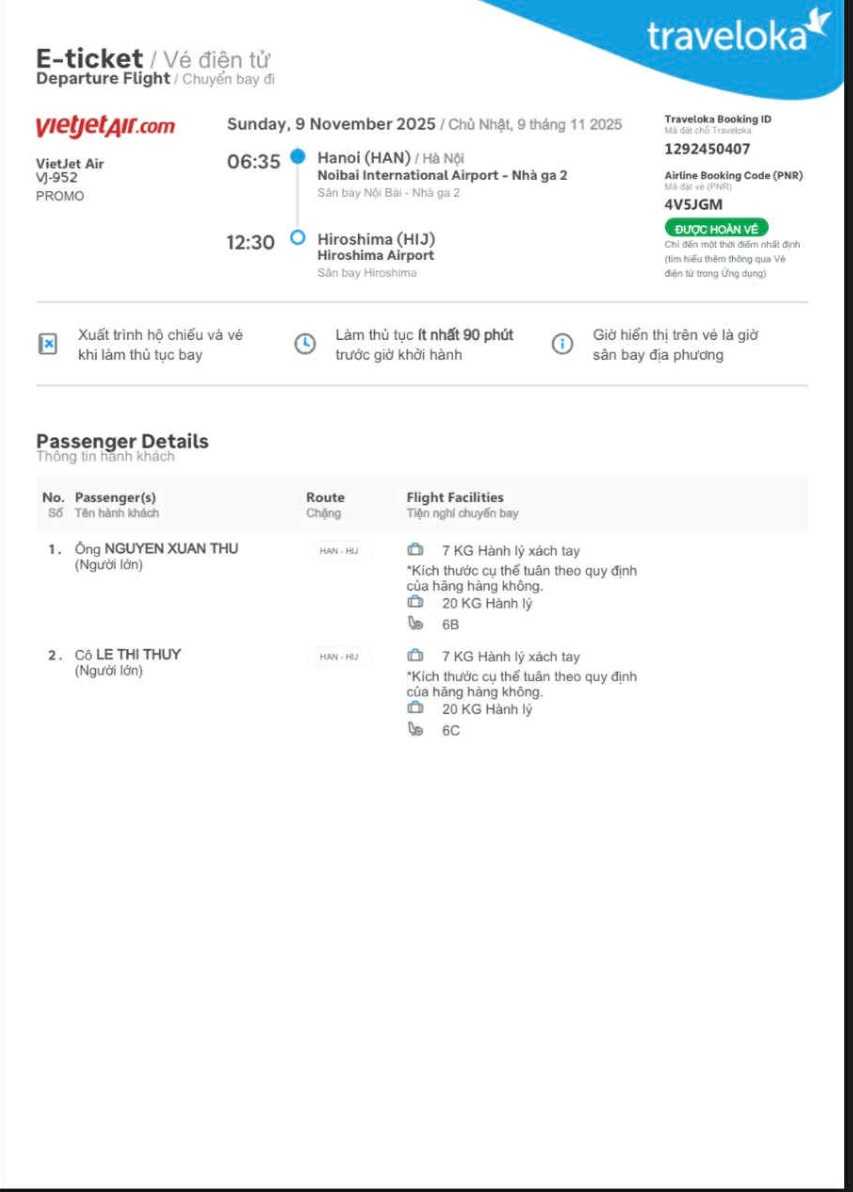
Task: Click HAN - HIJ route badge for Nguyen Xuan Thu
Action: (x=338, y=551)
